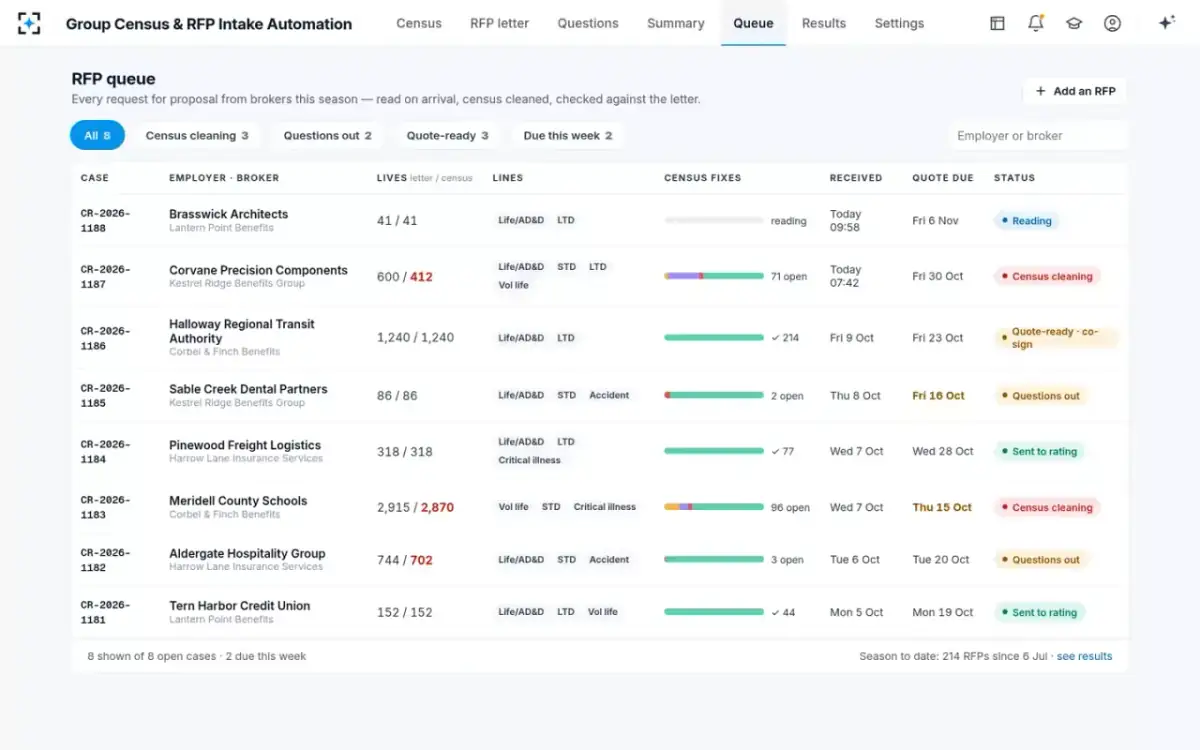Screen dimensions: 1200x750
Task: Open the Questions tab
Action: click(588, 23)
